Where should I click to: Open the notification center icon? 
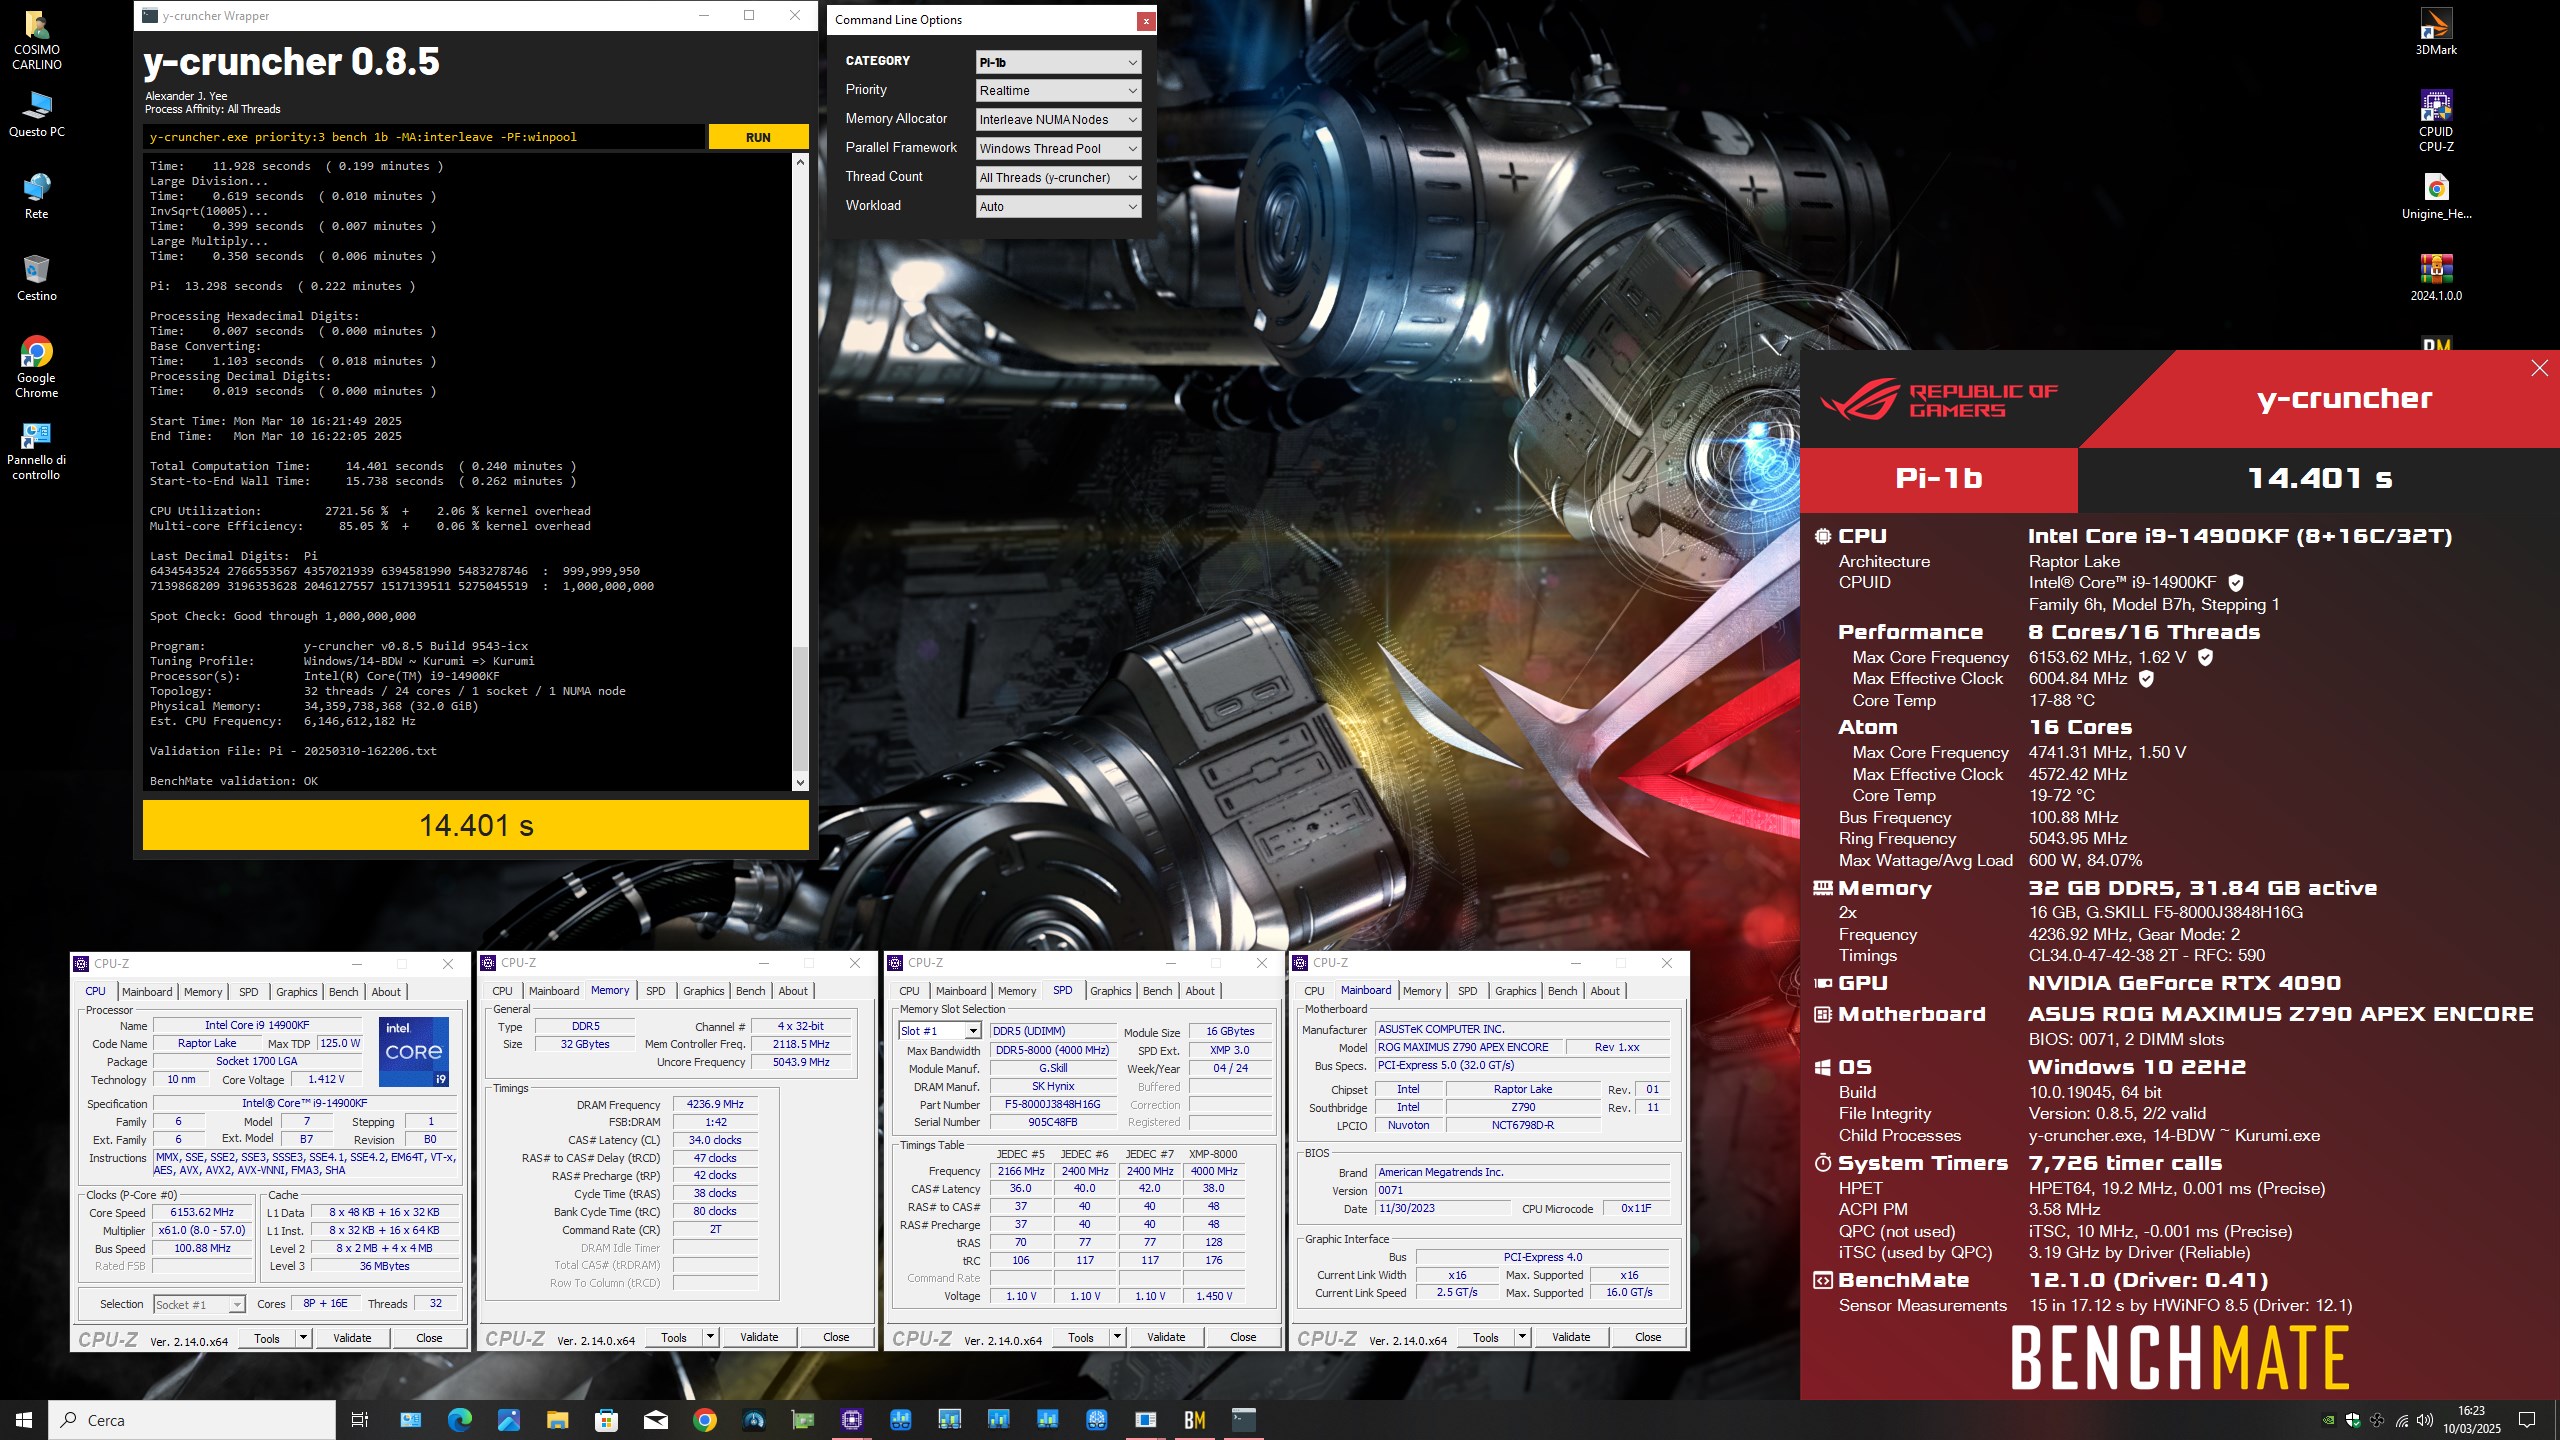[x=2527, y=1420]
